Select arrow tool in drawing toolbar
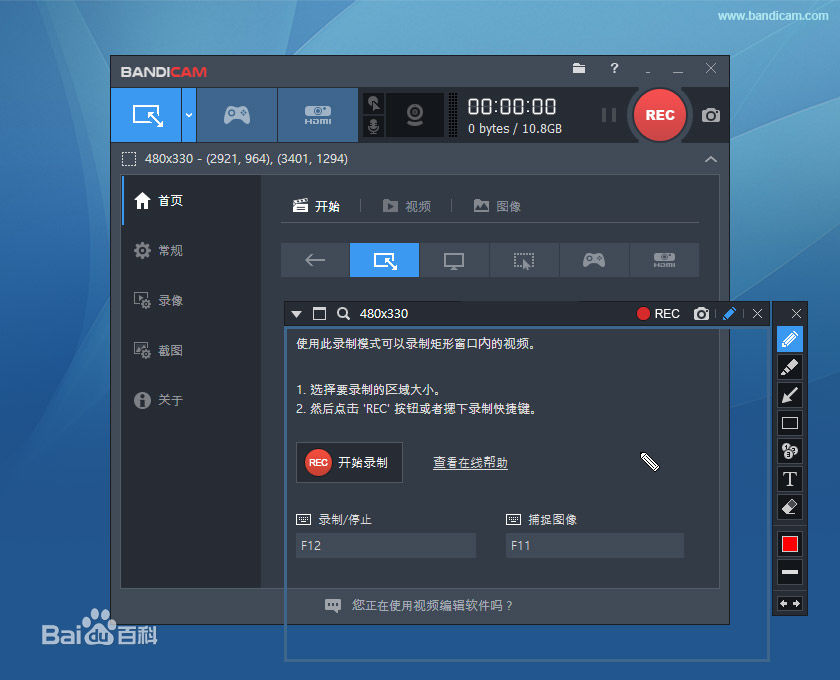 tap(790, 395)
